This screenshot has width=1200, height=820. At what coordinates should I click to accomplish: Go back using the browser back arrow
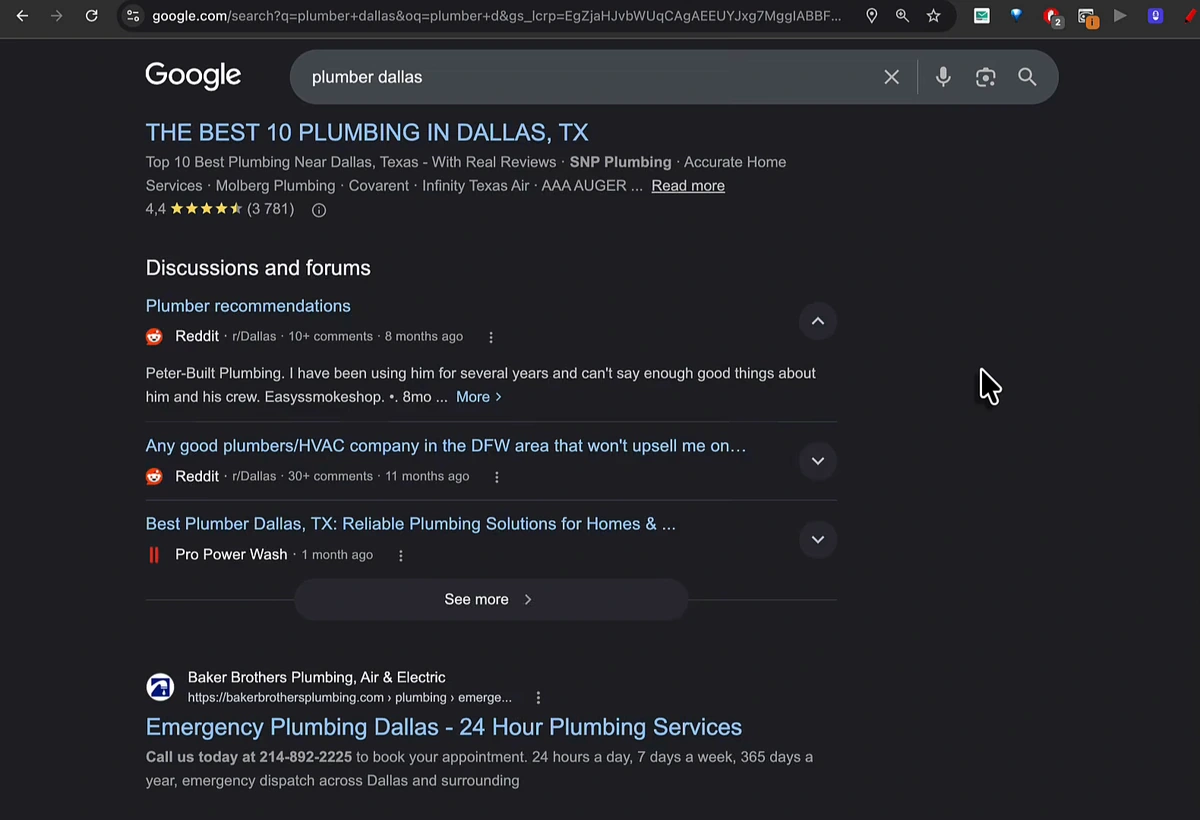pos(22,16)
